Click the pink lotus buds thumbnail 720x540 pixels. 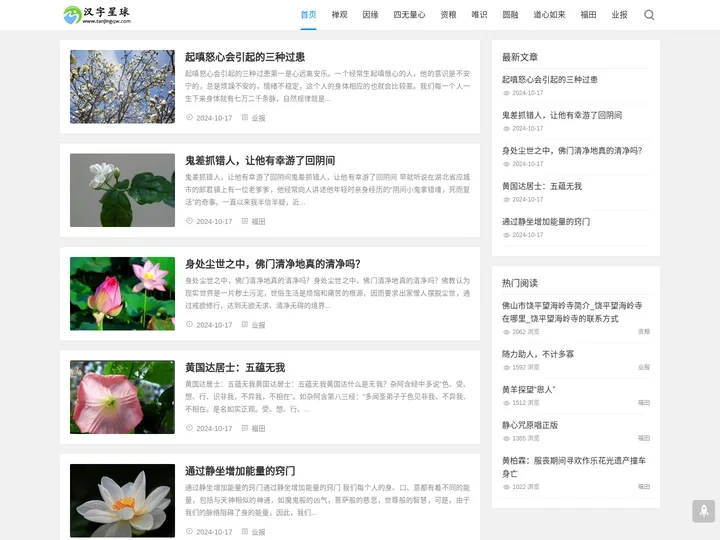[x=122, y=293]
